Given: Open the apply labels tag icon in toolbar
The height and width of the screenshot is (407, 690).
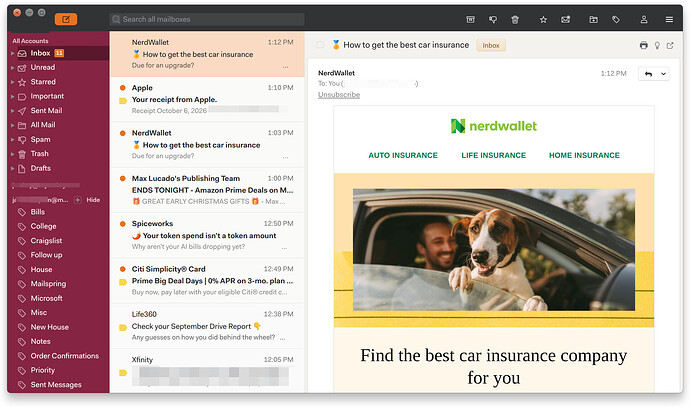Looking at the screenshot, I should pyautogui.click(x=616, y=19).
